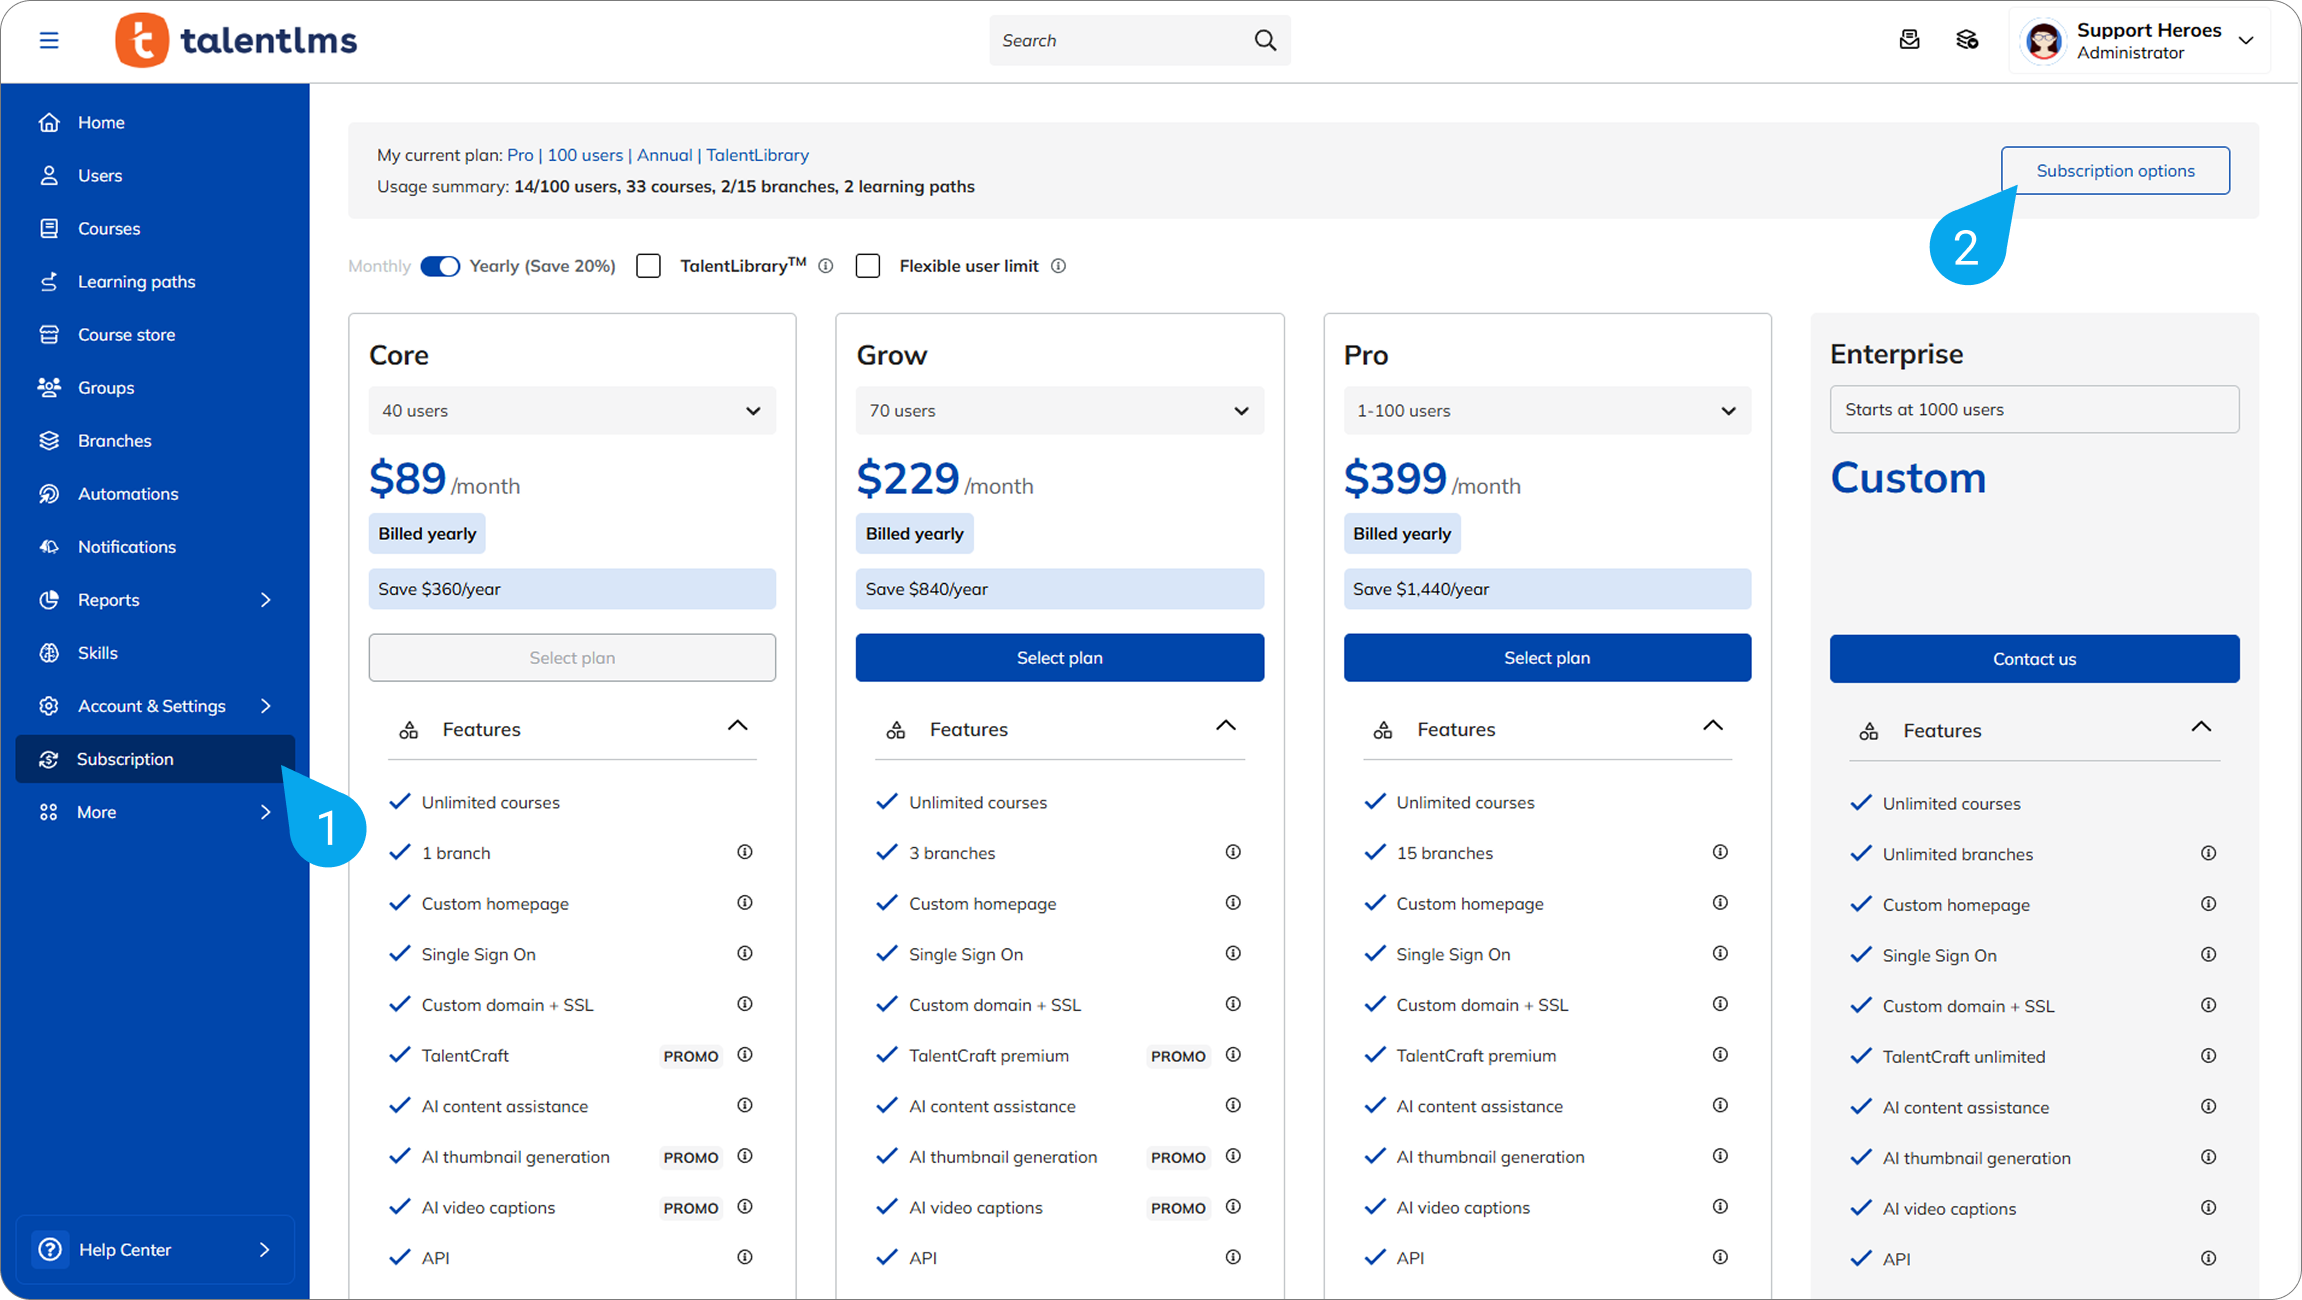2302x1300 pixels.
Task: Check the Flexible user limit box
Action: click(x=868, y=266)
